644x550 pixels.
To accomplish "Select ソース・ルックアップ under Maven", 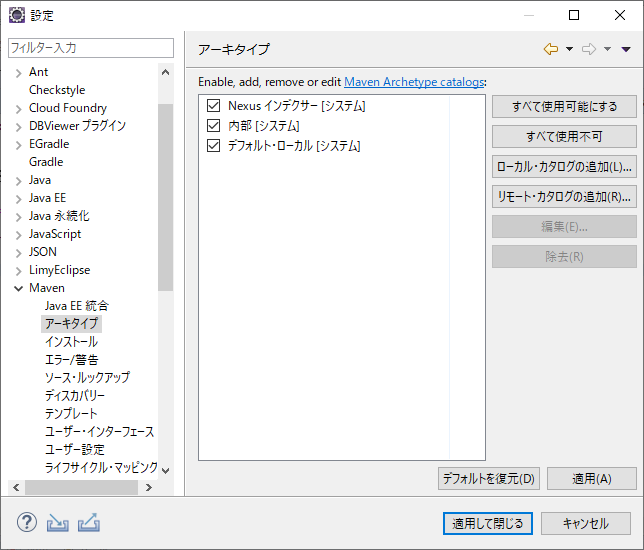I will tap(87, 377).
